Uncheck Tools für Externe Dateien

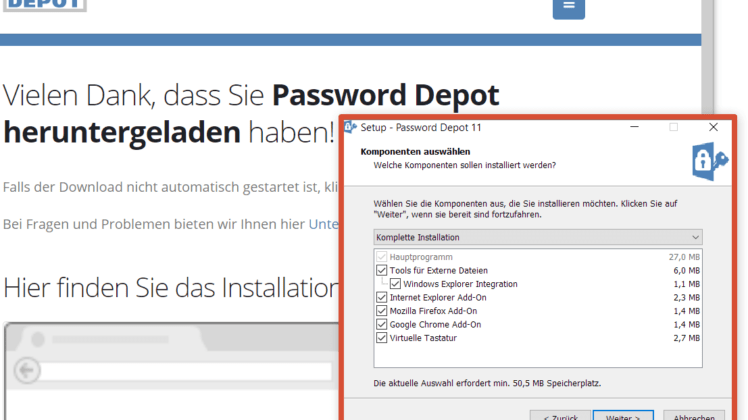382,270
